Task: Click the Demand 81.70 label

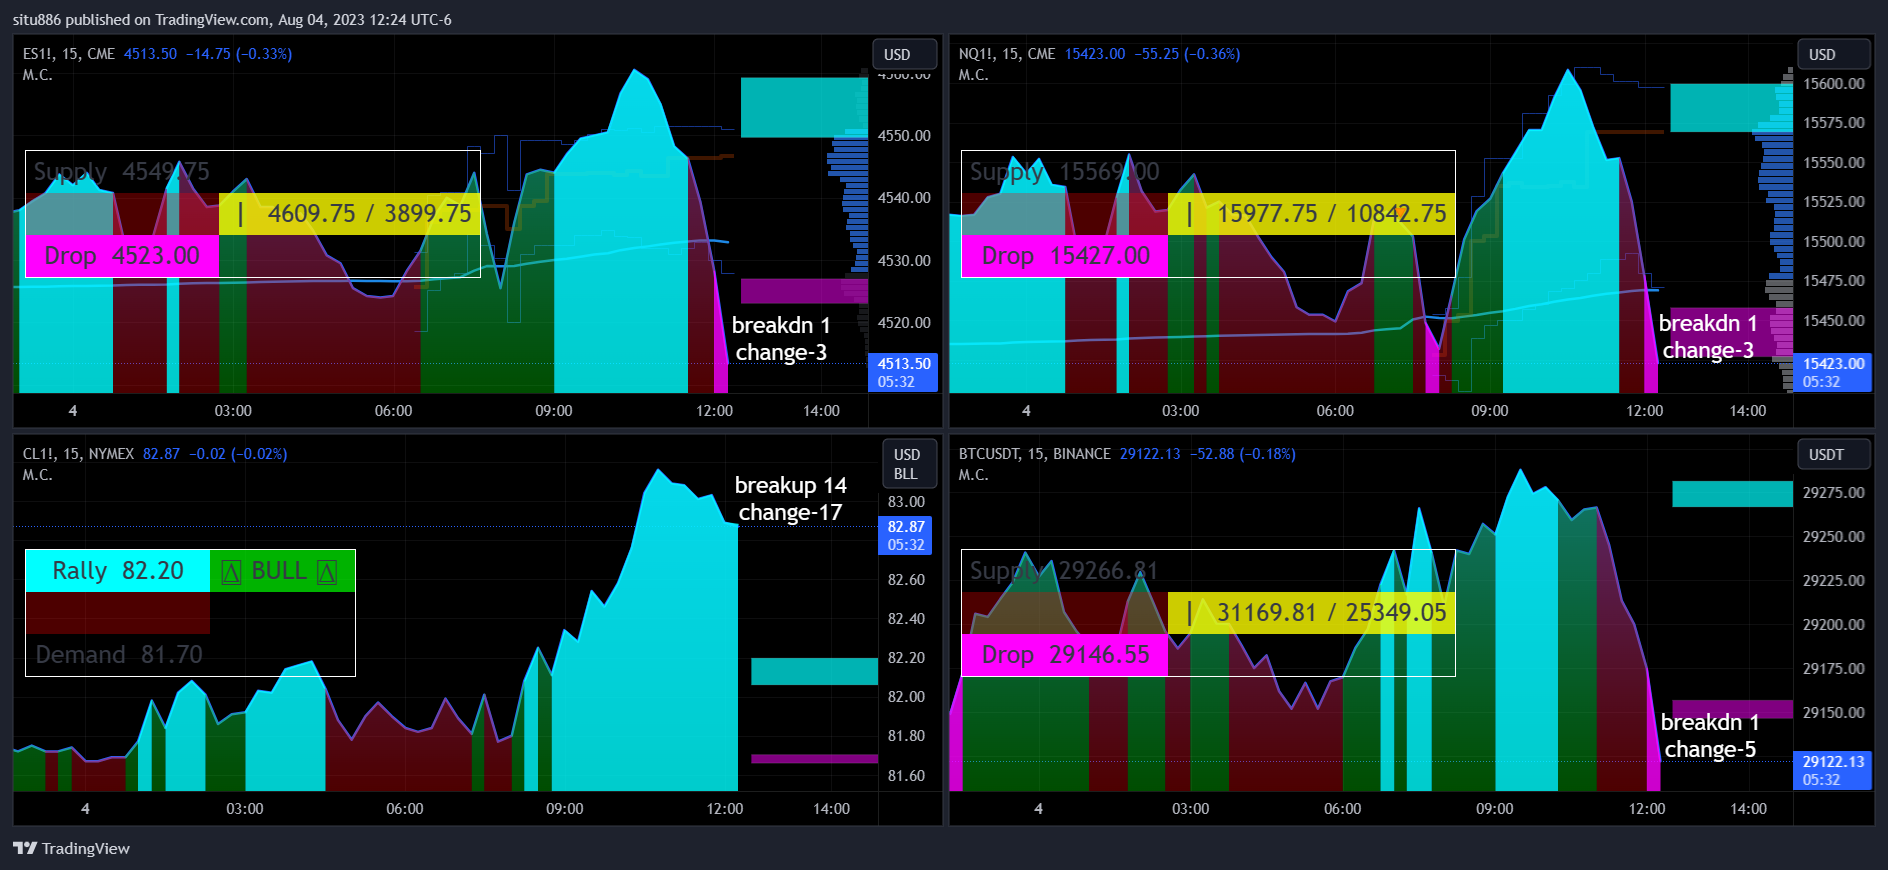Action: coord(118,655)
